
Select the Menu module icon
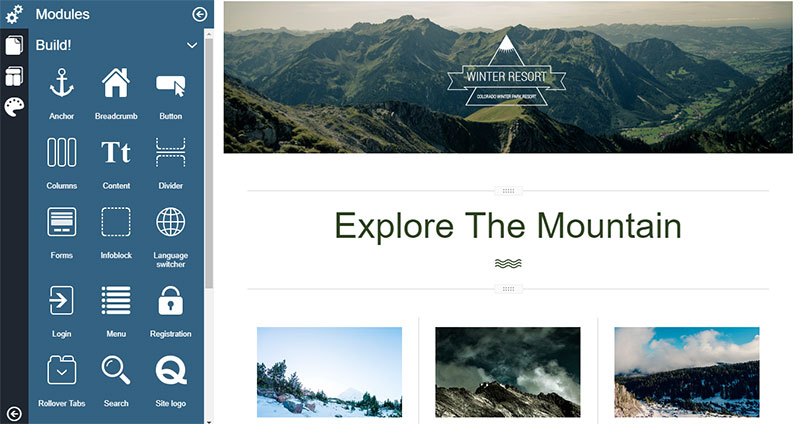(116, 301)
